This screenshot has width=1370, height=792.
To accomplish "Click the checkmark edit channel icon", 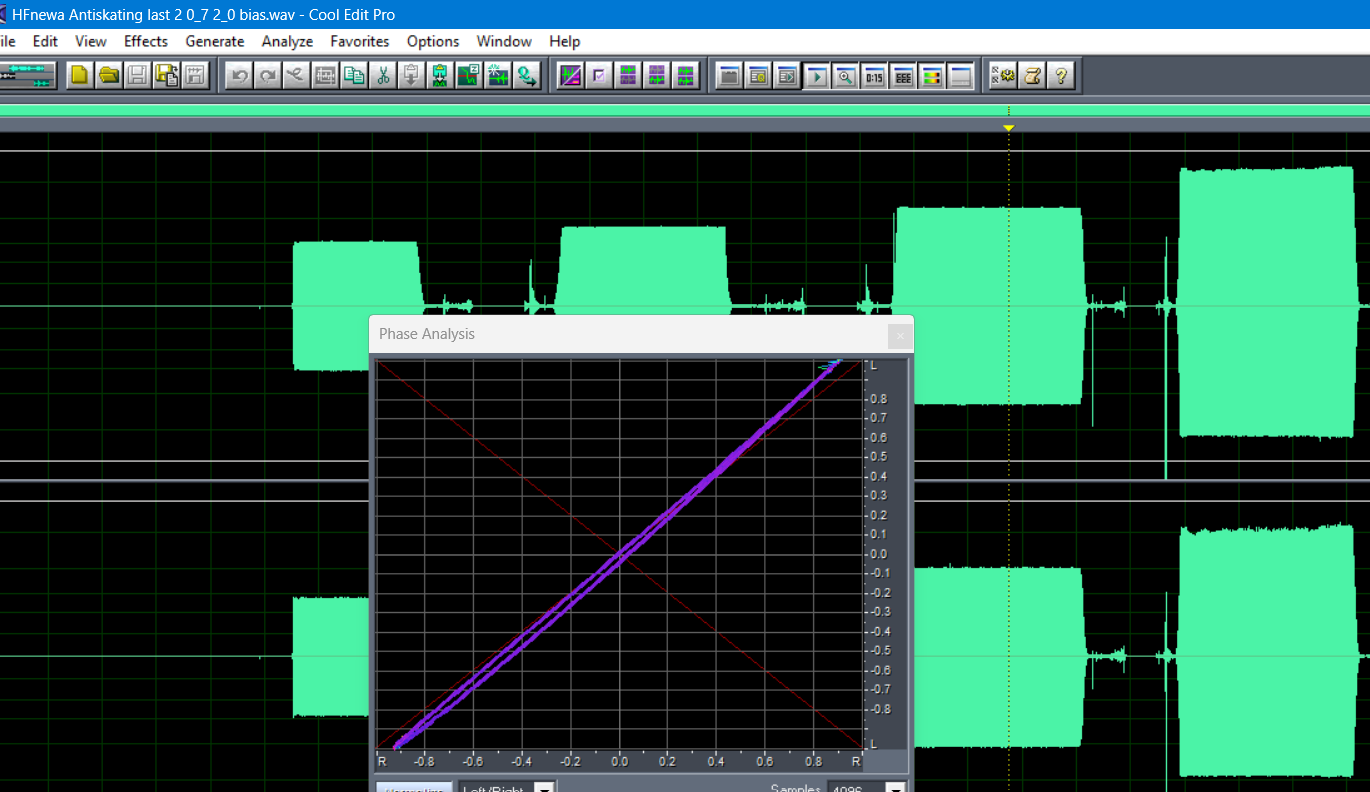I will pyautogui.click(x=600, y=75).
